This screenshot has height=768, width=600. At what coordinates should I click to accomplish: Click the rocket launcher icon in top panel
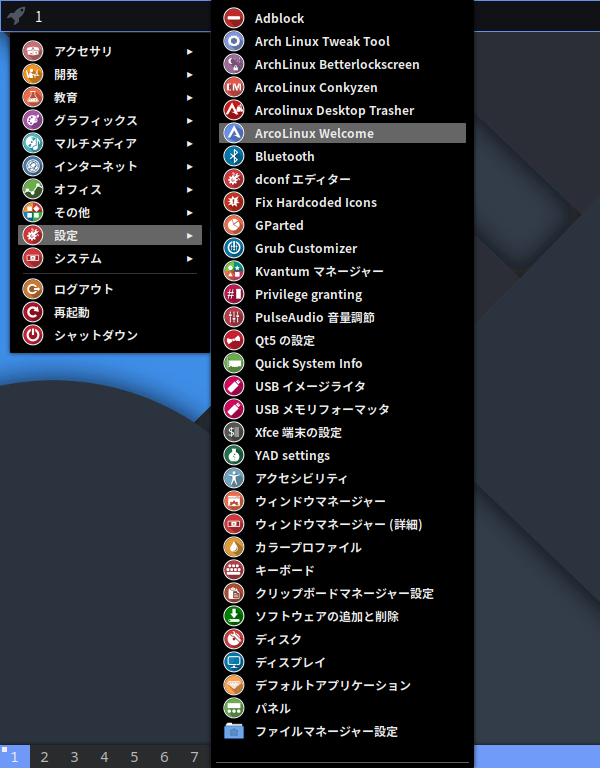click(16, 16)
